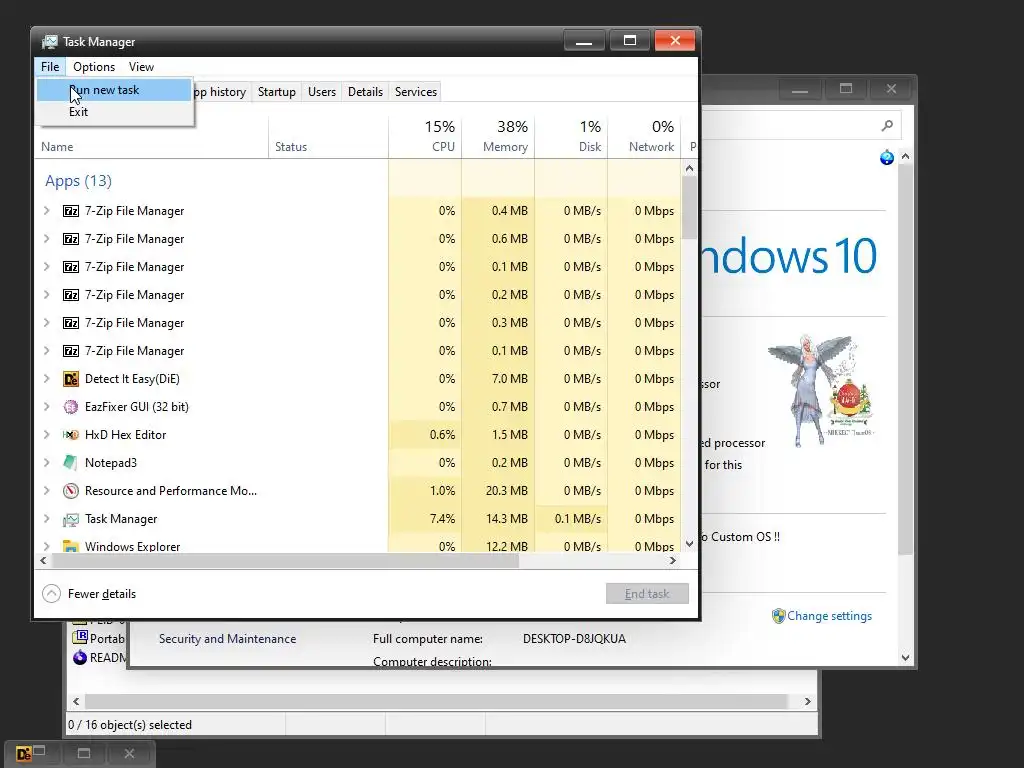The height and width of the screenshot is (768, 1024).
Task: Click Task Manager horizontal scrollbar right arrow
Action: pos(673,560)
